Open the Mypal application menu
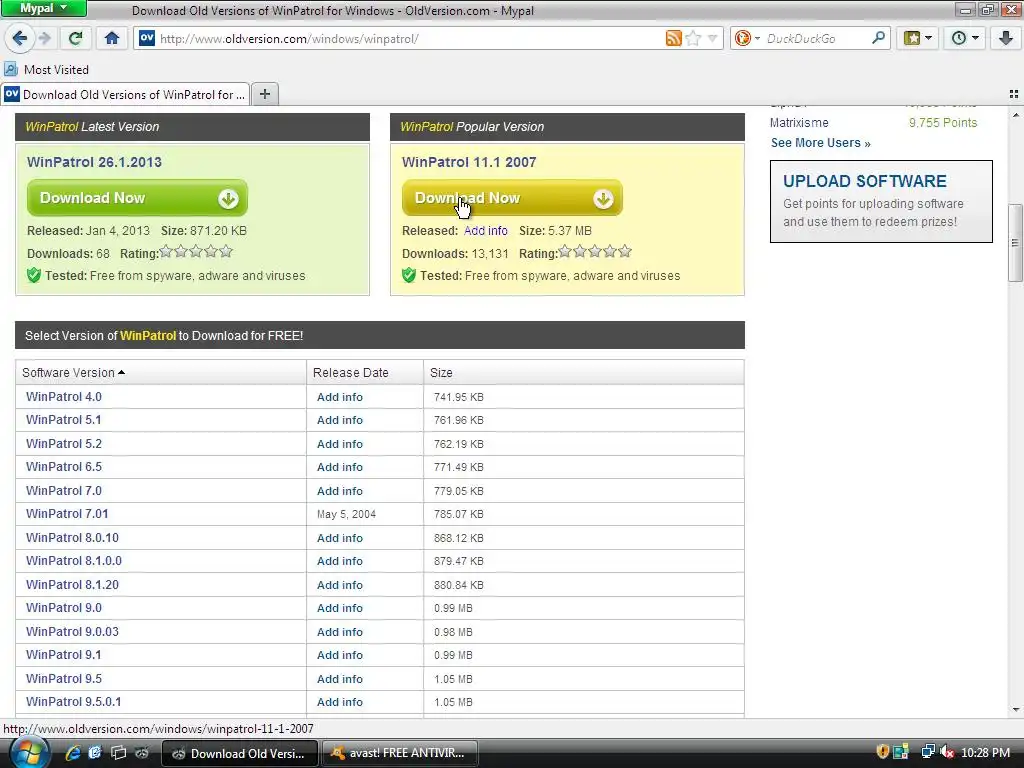1024x768 pixels. (44, 8)
